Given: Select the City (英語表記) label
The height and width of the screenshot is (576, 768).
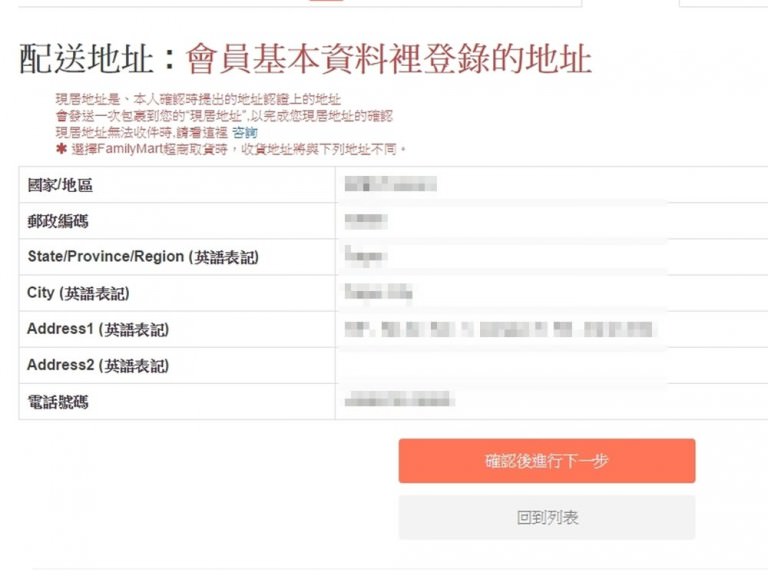Looking at the screenshot, I should pos(78,294).
